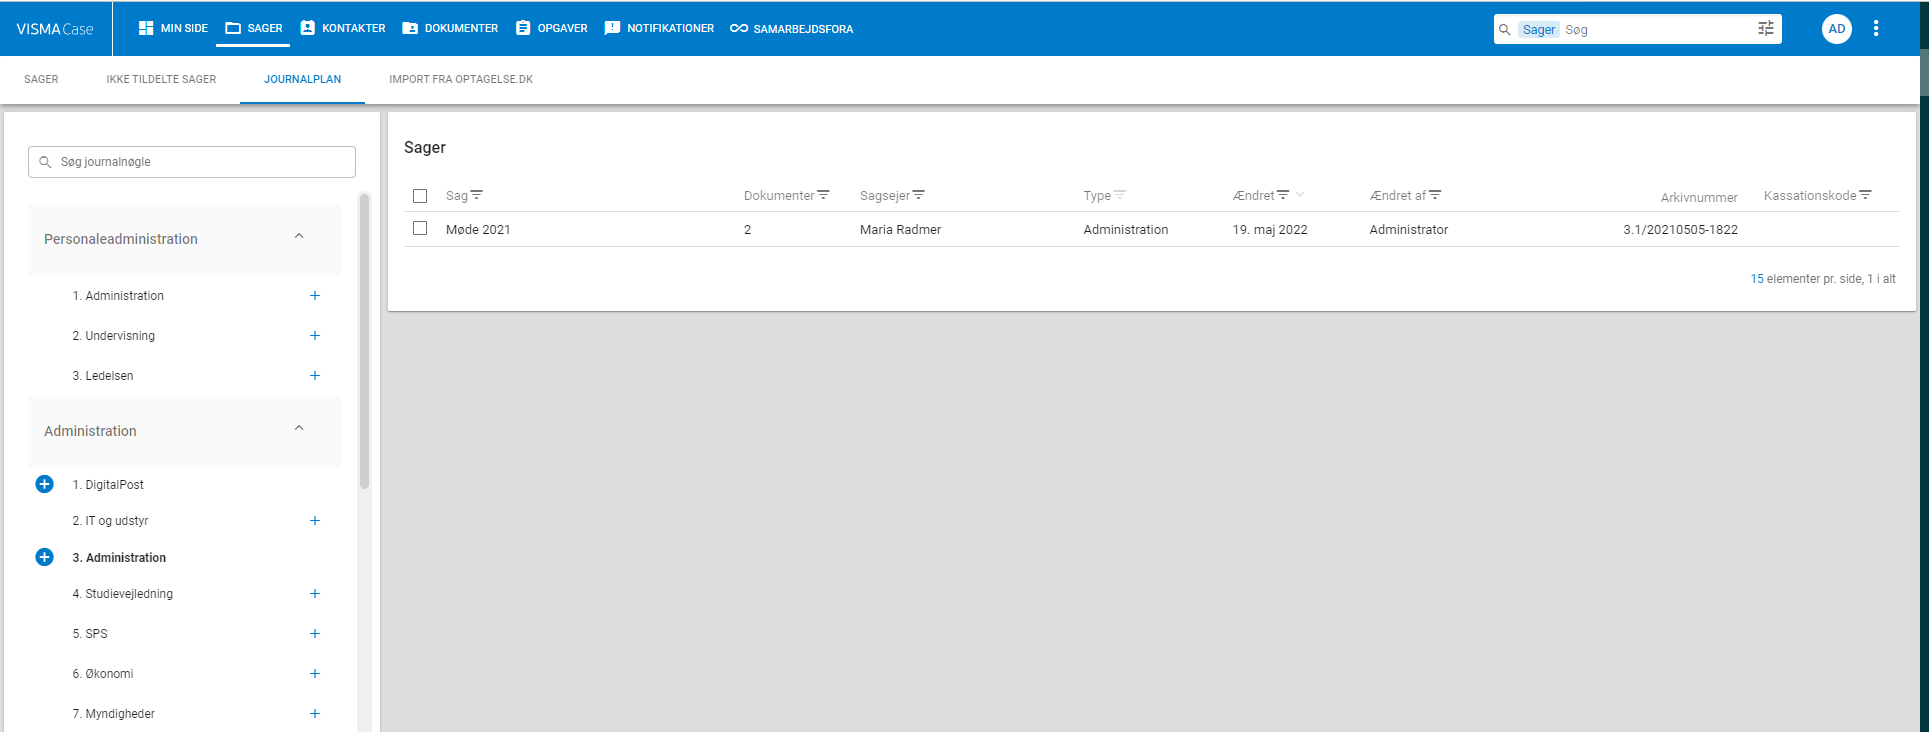
Task: Click the journal tree scrollbar
Action: (x=364, y=340)
